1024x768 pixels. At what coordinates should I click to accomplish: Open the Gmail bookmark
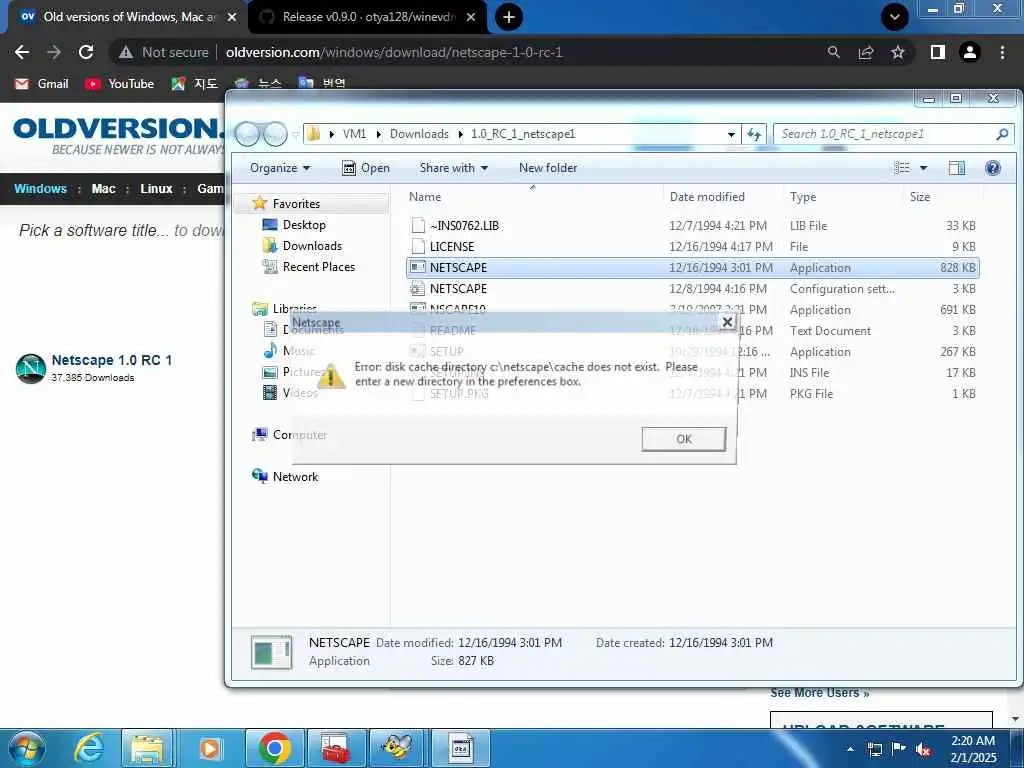click(x=42, y=84)
